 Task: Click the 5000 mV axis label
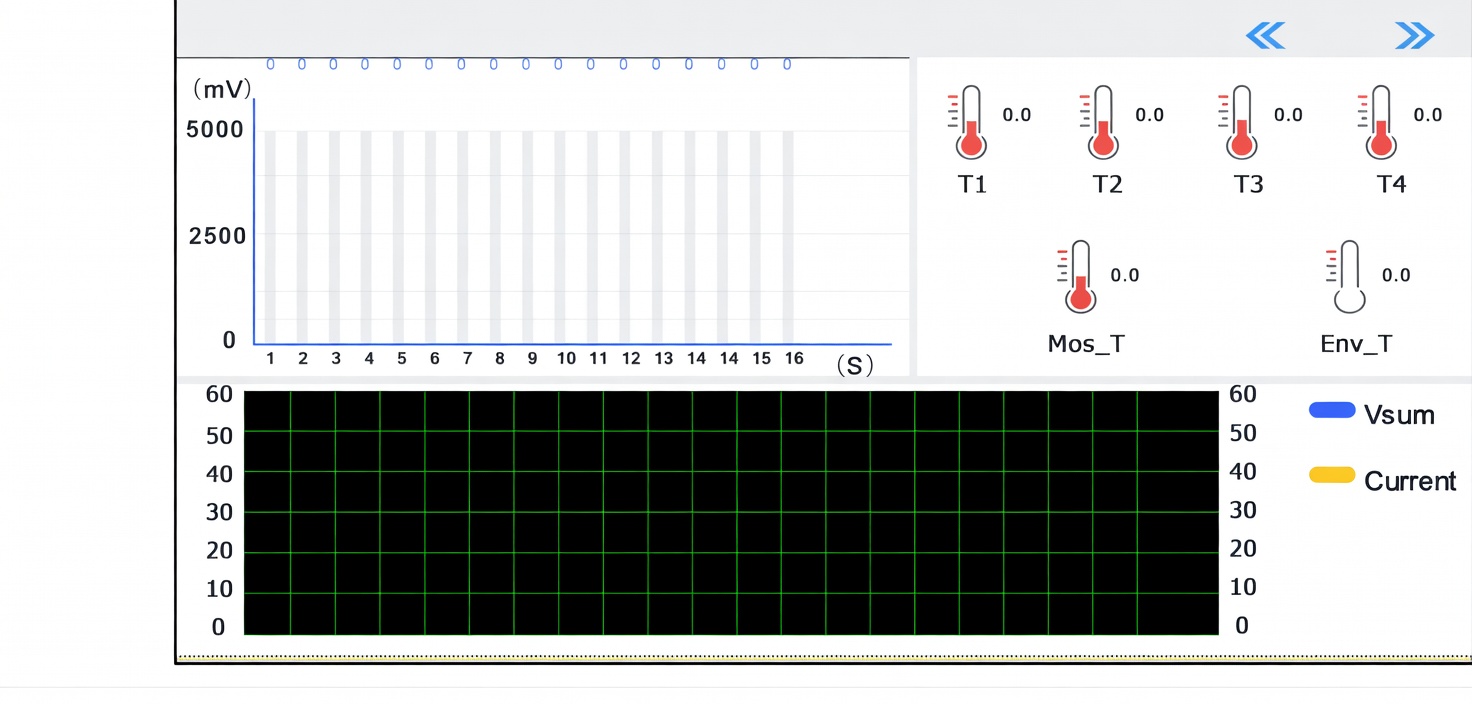(x=216, y=130)
